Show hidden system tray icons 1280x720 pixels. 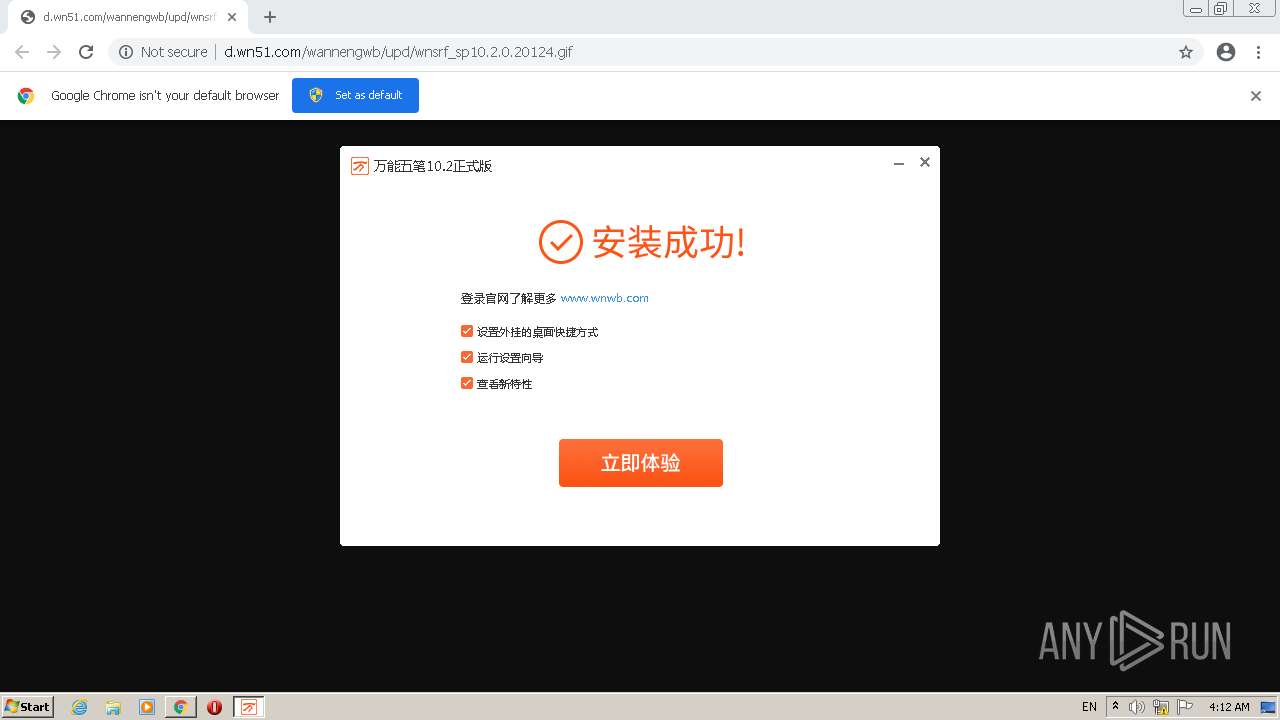pos(1116,707)
